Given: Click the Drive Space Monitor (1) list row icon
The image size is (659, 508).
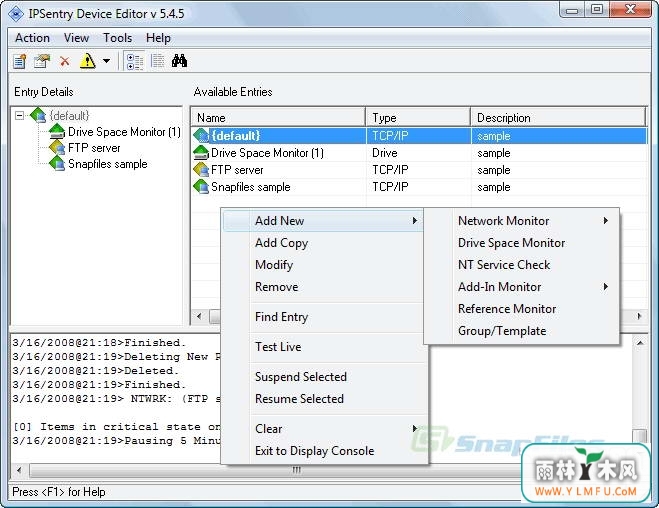Looking at the screenshot, I should pyautogui.click(x=201, y=153).
